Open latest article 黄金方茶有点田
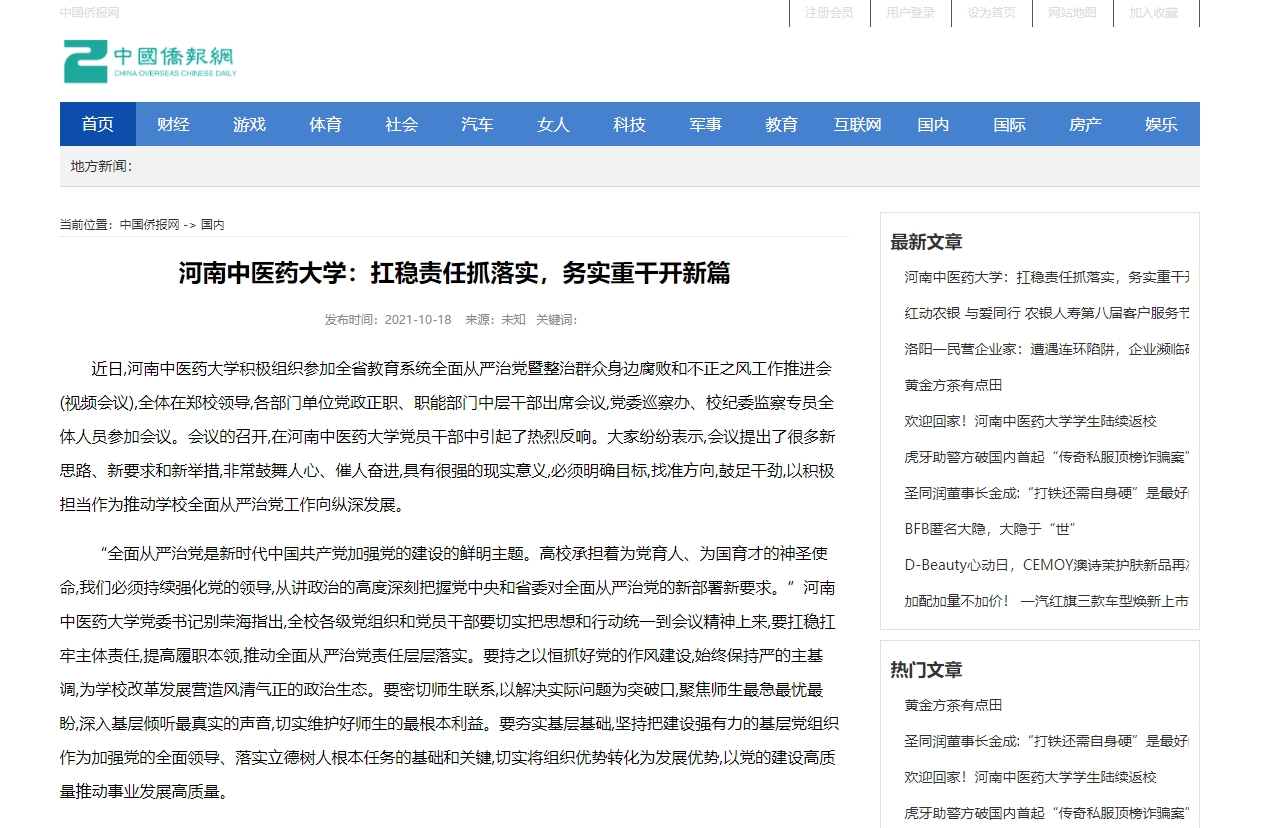 point(953,385)
